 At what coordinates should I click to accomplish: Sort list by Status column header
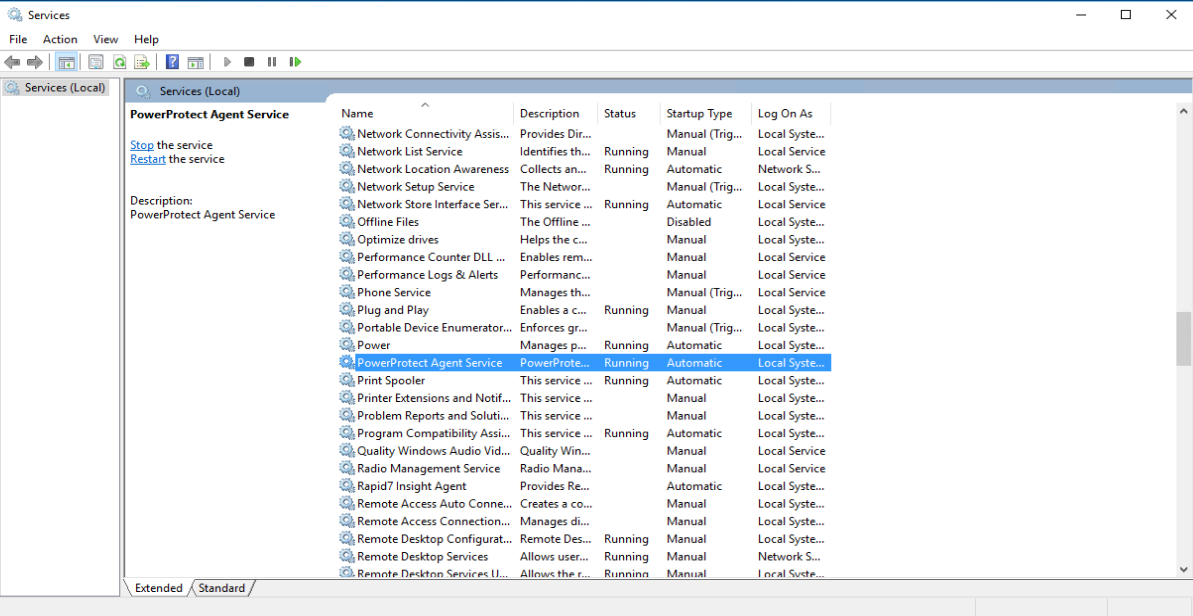tap(620, 114)
